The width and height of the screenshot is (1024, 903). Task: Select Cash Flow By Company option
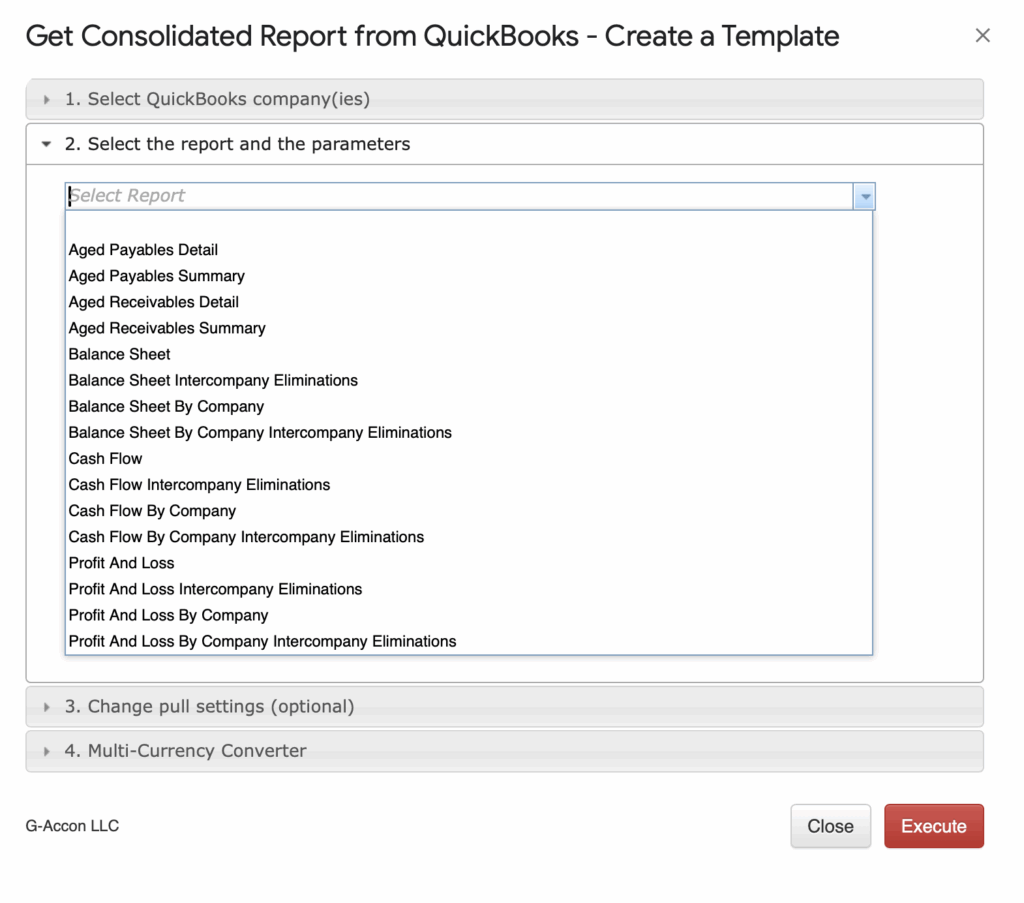pos(152,511)
